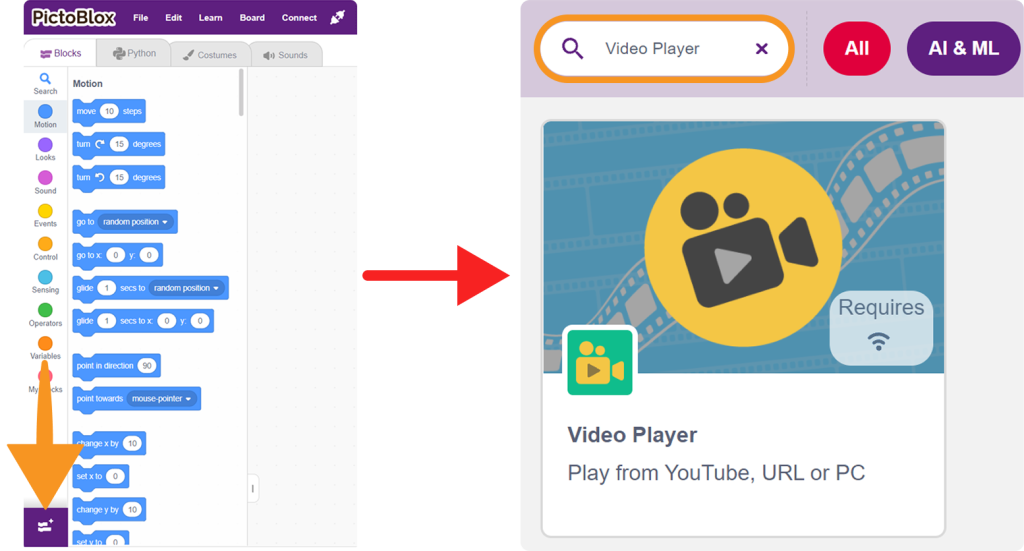1024x551 pixels.
Task: Click the 'set x to 0' block
Action: (x=101, y=477)
